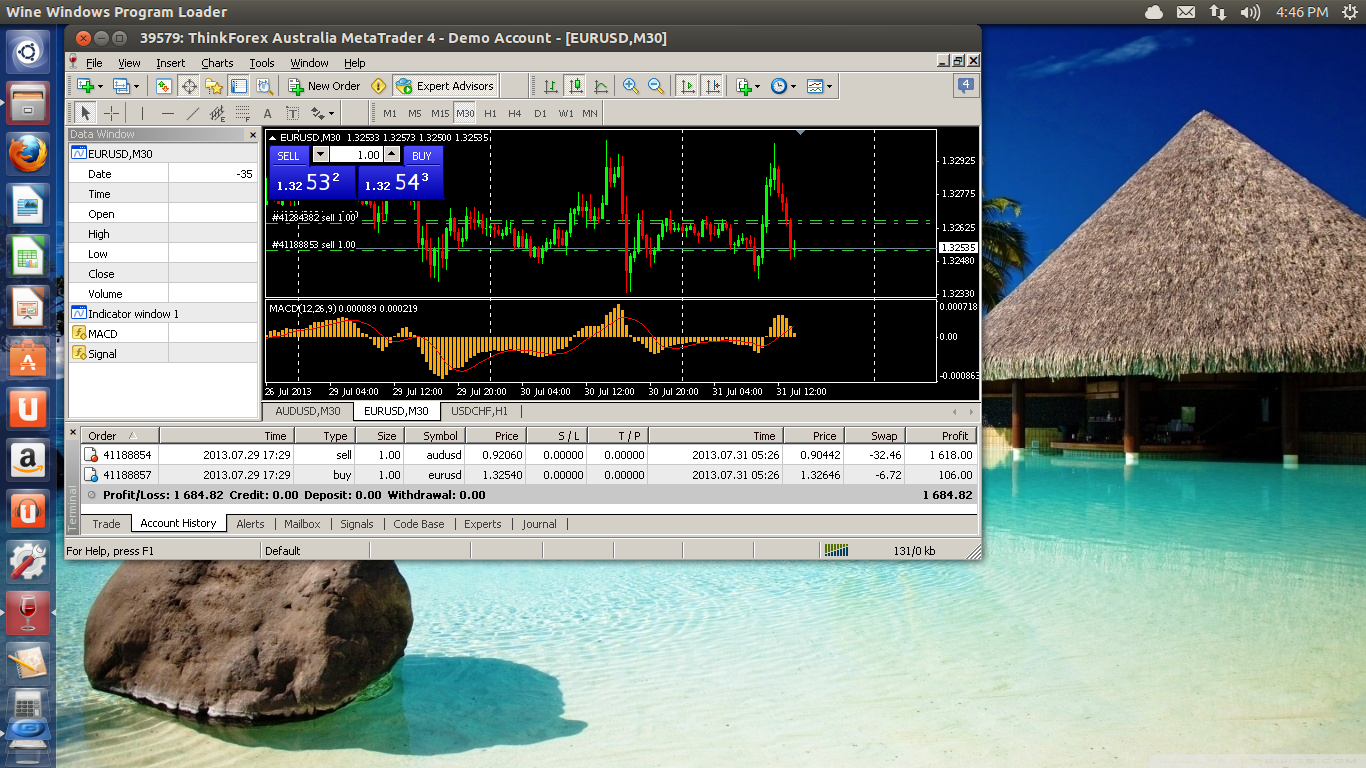This screenshot has height=768, width=1366.
Task: Select the cursor arrow tool
Action: 86,113
